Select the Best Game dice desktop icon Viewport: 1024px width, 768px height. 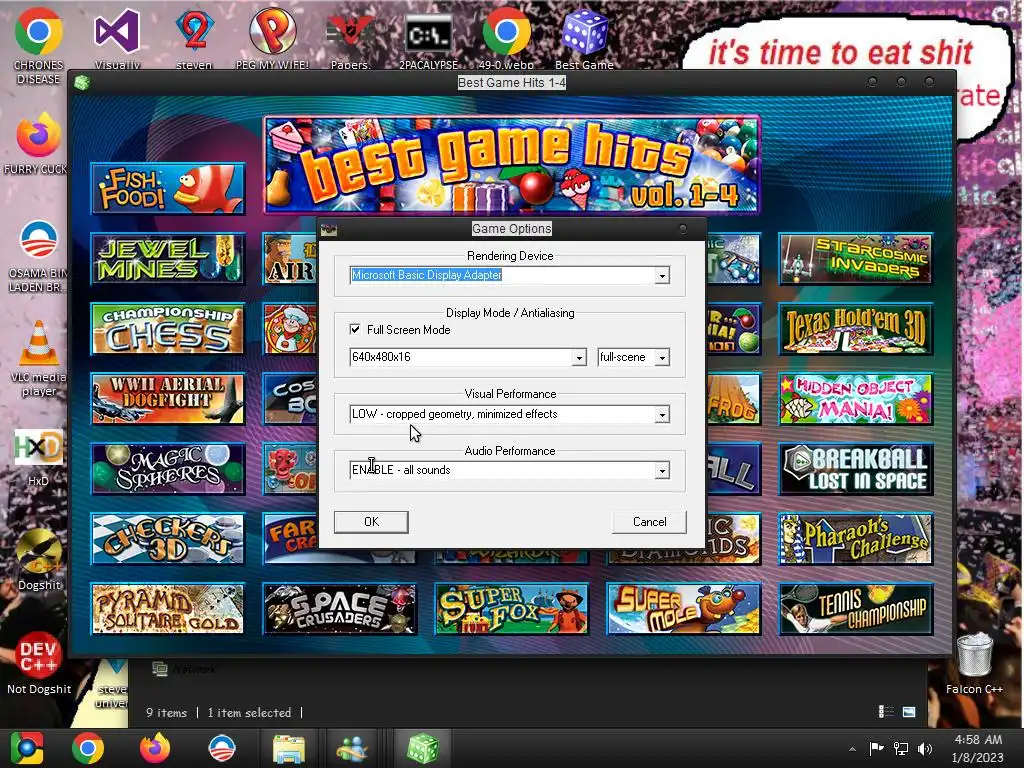click(584, 38)
